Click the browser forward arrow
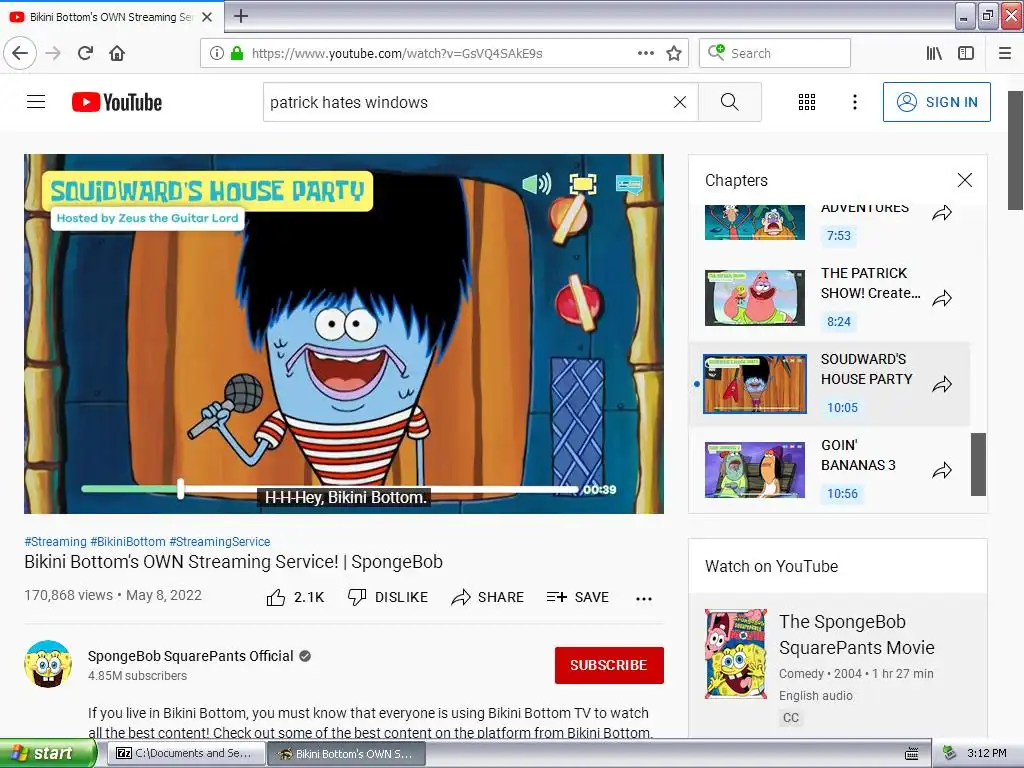 pyautogui.click(x=54, y=53)
